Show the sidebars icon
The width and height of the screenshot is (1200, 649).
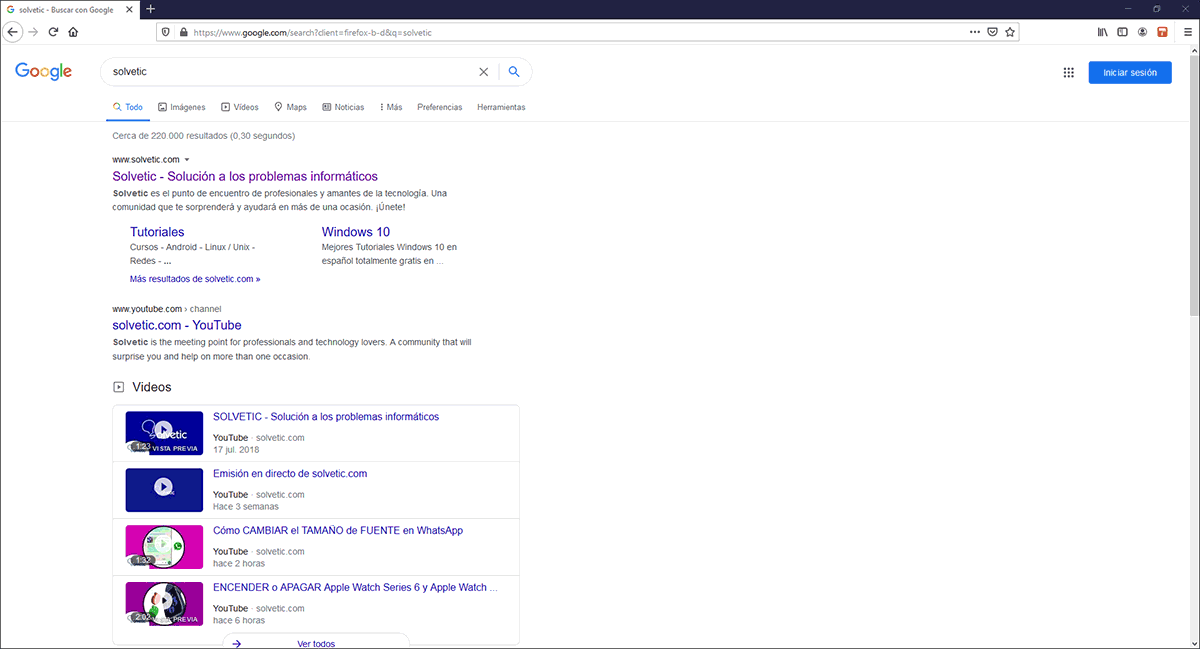tap(1122, 32)
